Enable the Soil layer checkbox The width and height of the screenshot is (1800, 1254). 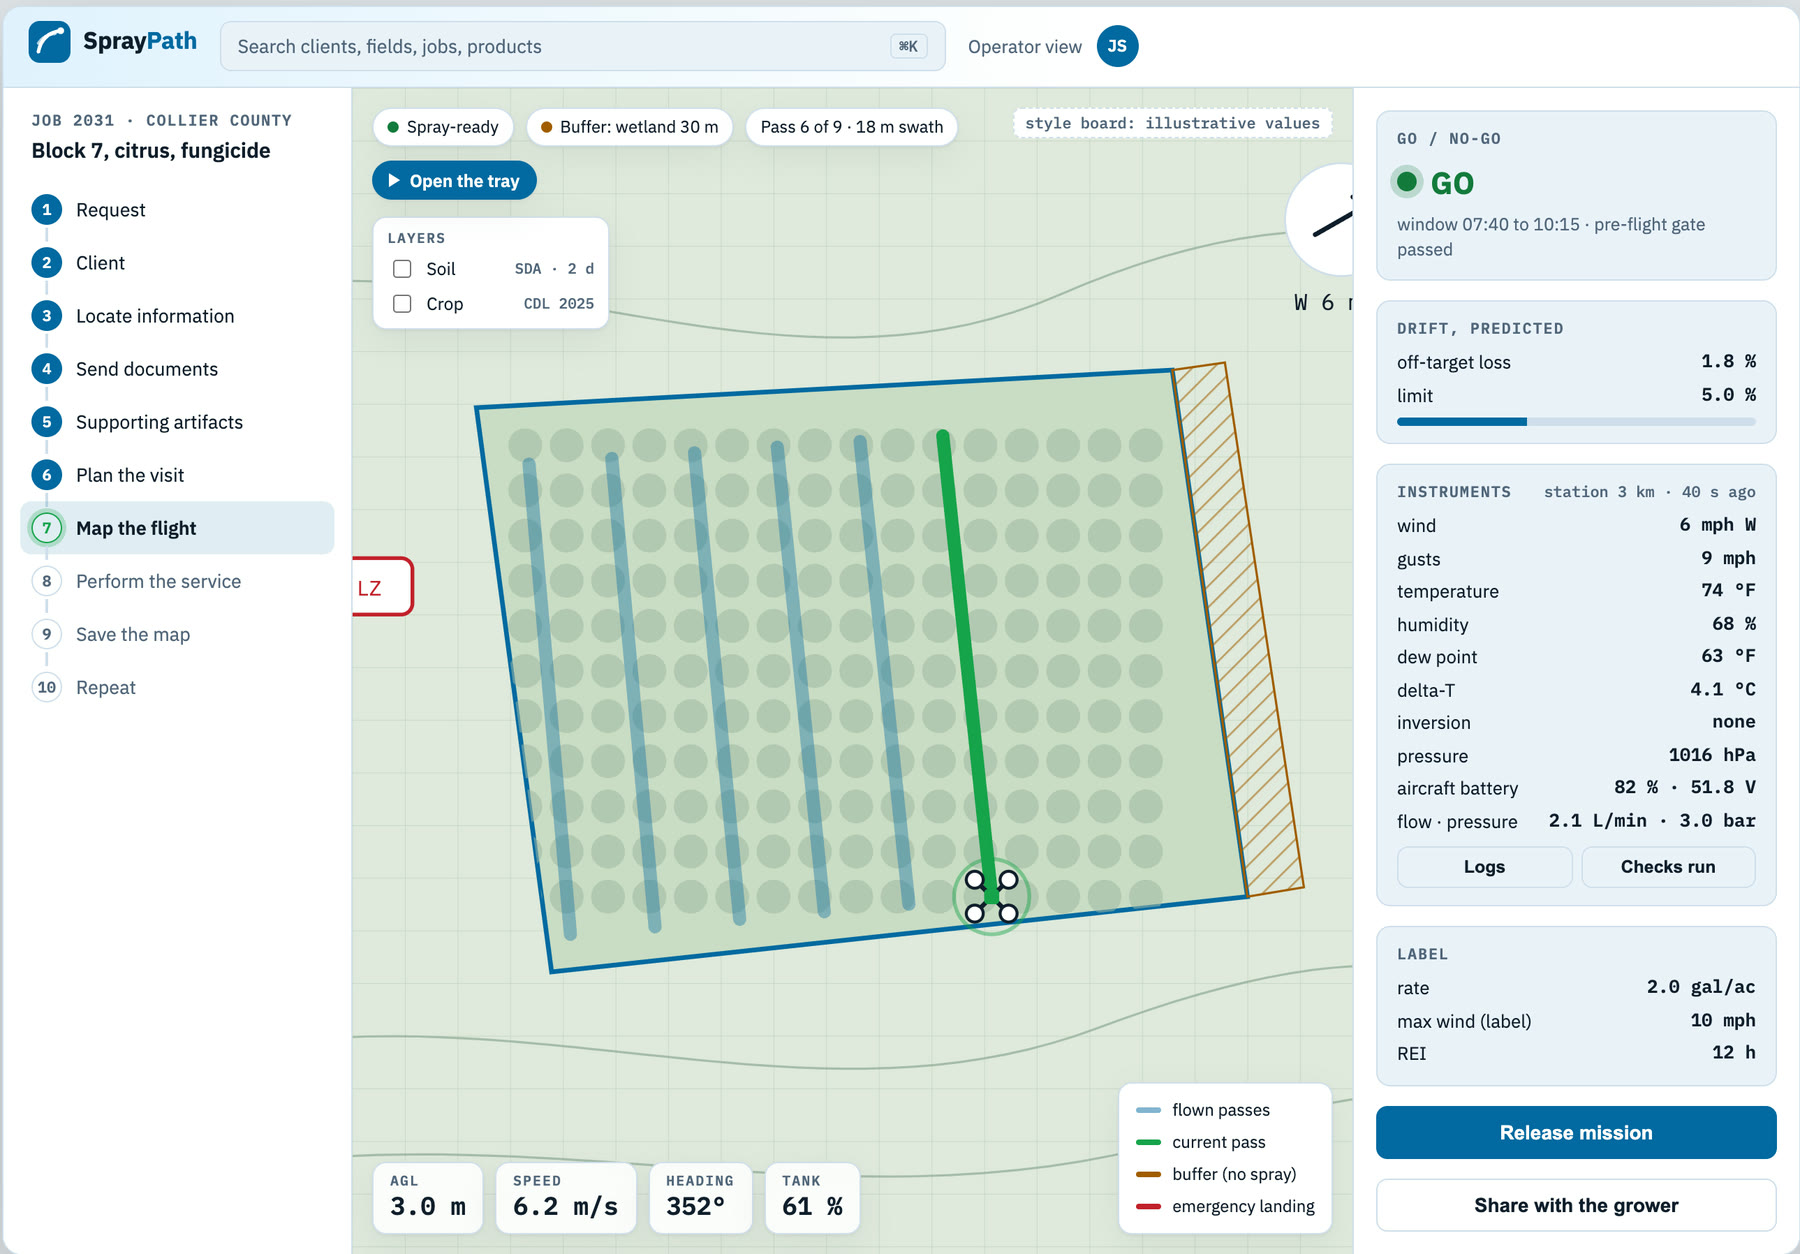(402, 269)
